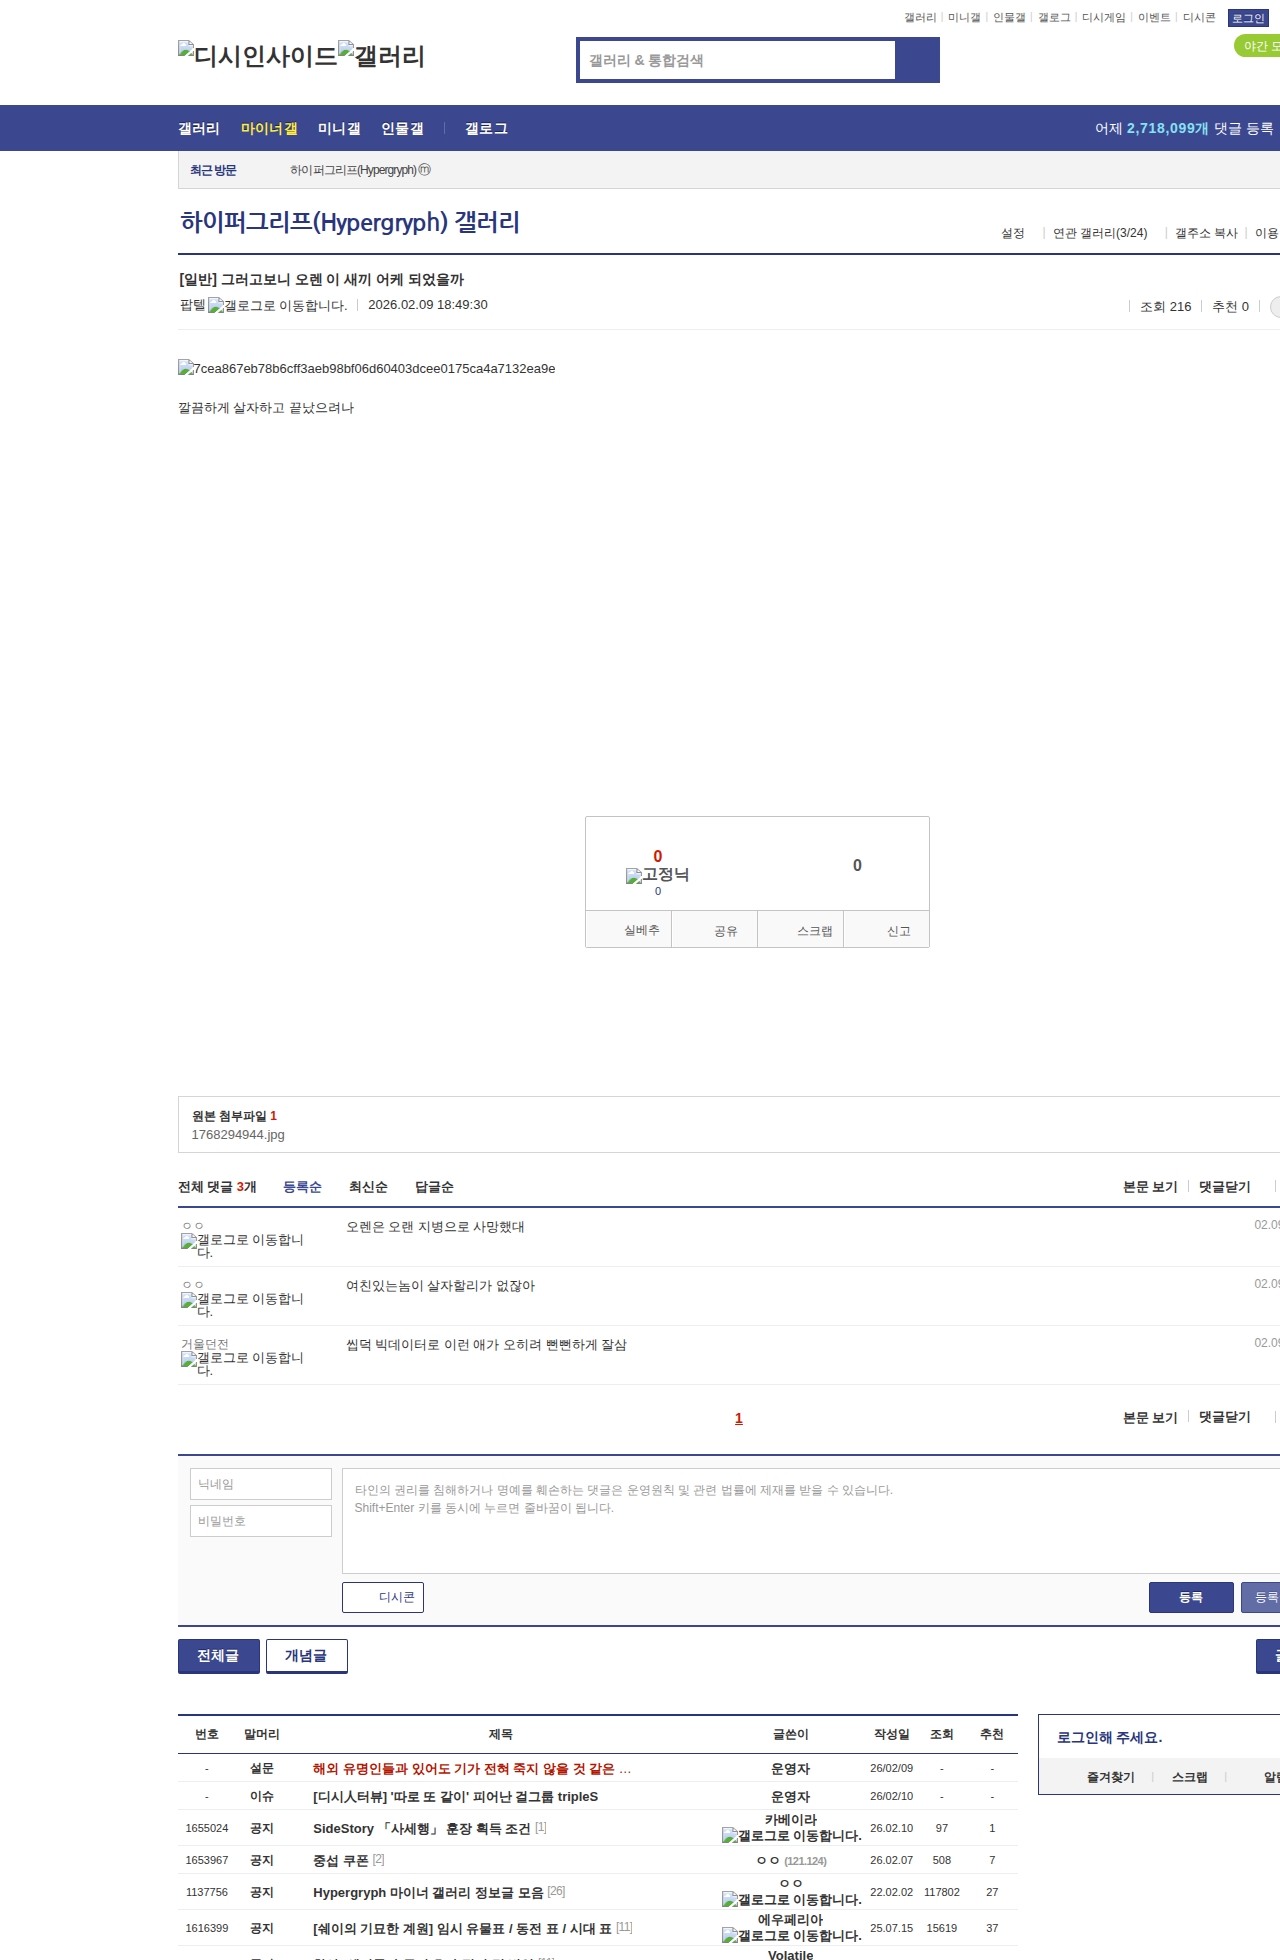Viewport: 1280px width, 1960px height.
Task: Report the post with the 신고 button
Action: click(887, 929)
